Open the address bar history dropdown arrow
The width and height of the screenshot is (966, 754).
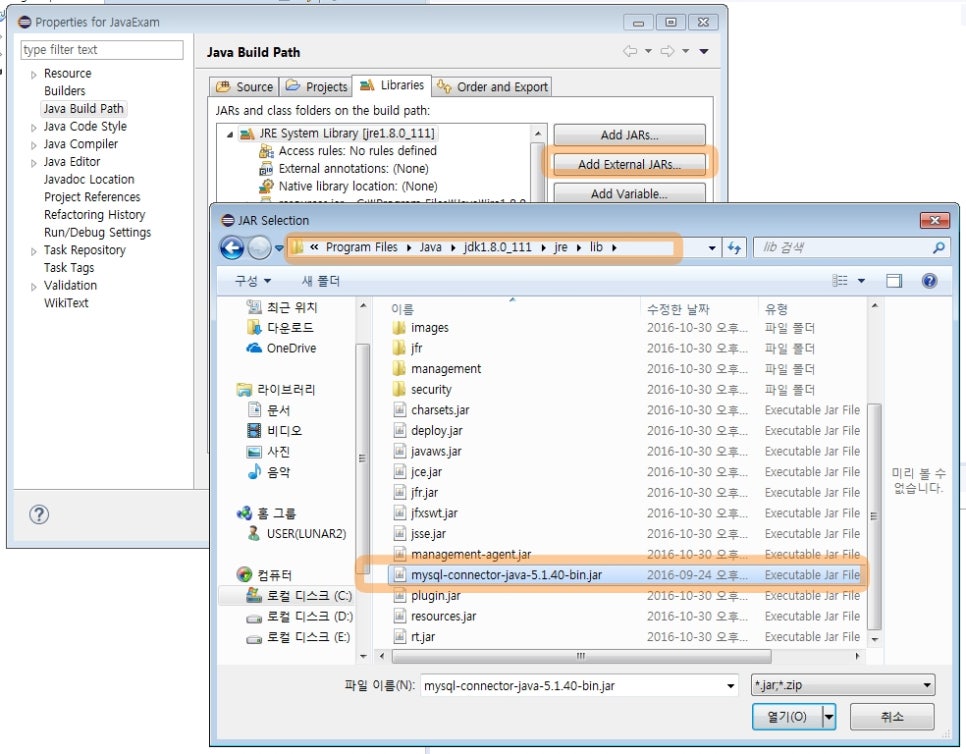tap(712, 248)
